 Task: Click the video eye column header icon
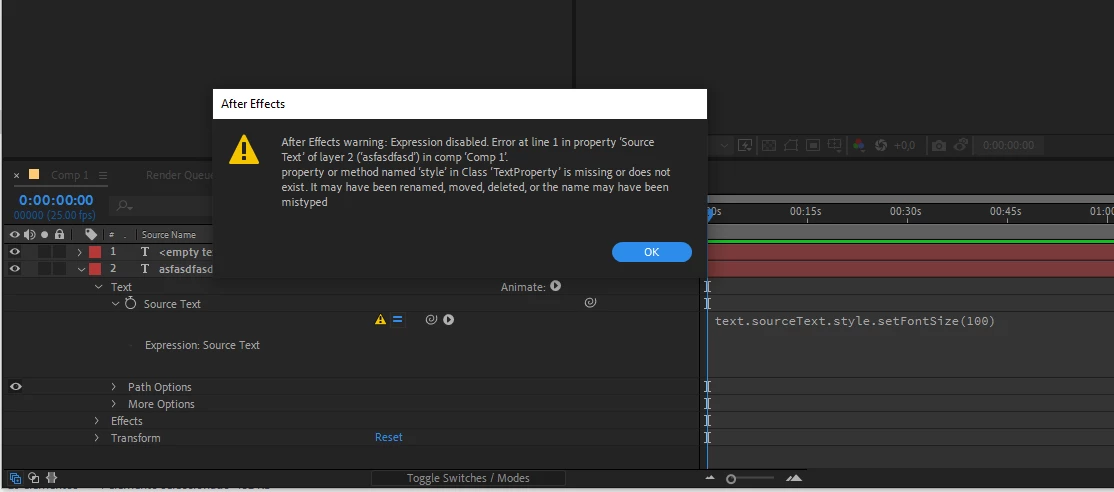point(15,234)
